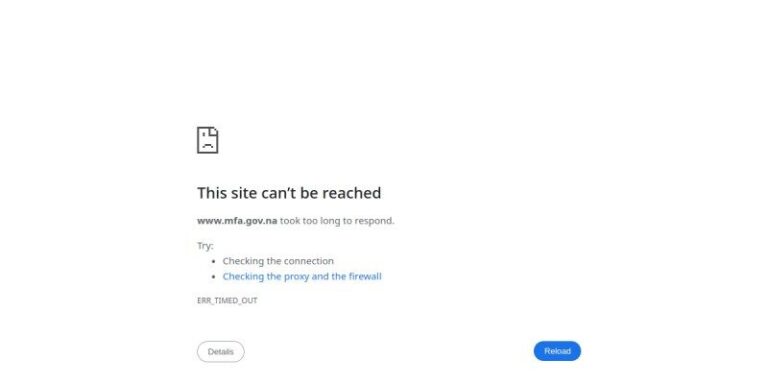Select the bold www.mfa.gov.na domain text
This screenshot has width=768, height=384.
[x=237, y=221]
